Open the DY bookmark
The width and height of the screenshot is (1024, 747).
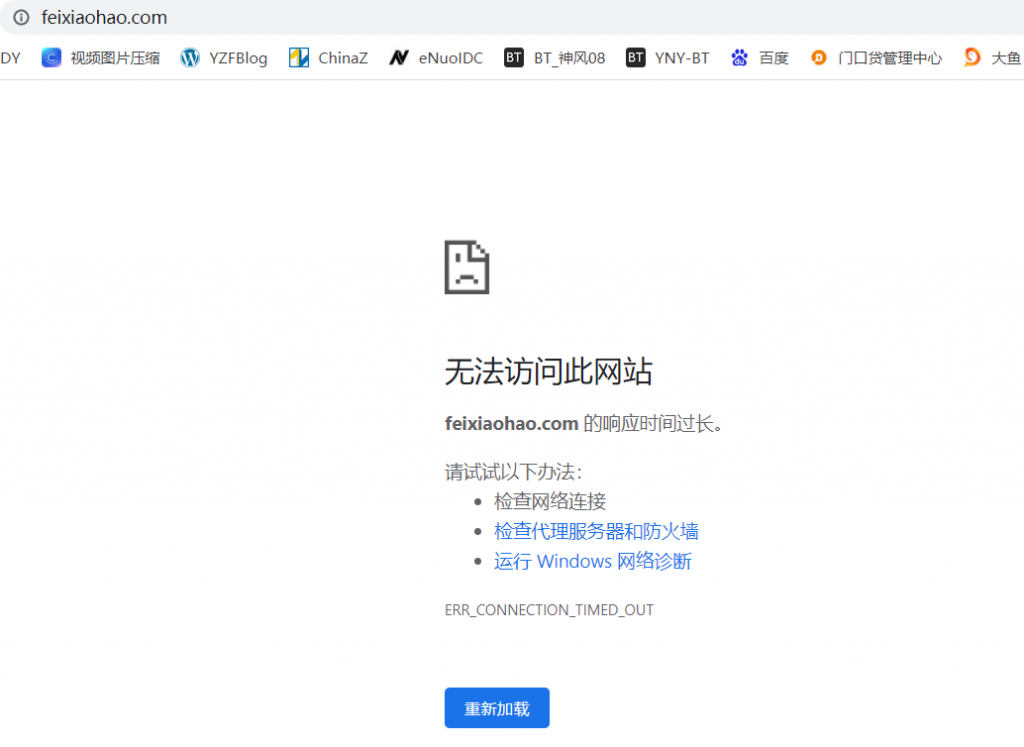click(x=10, y=58)
